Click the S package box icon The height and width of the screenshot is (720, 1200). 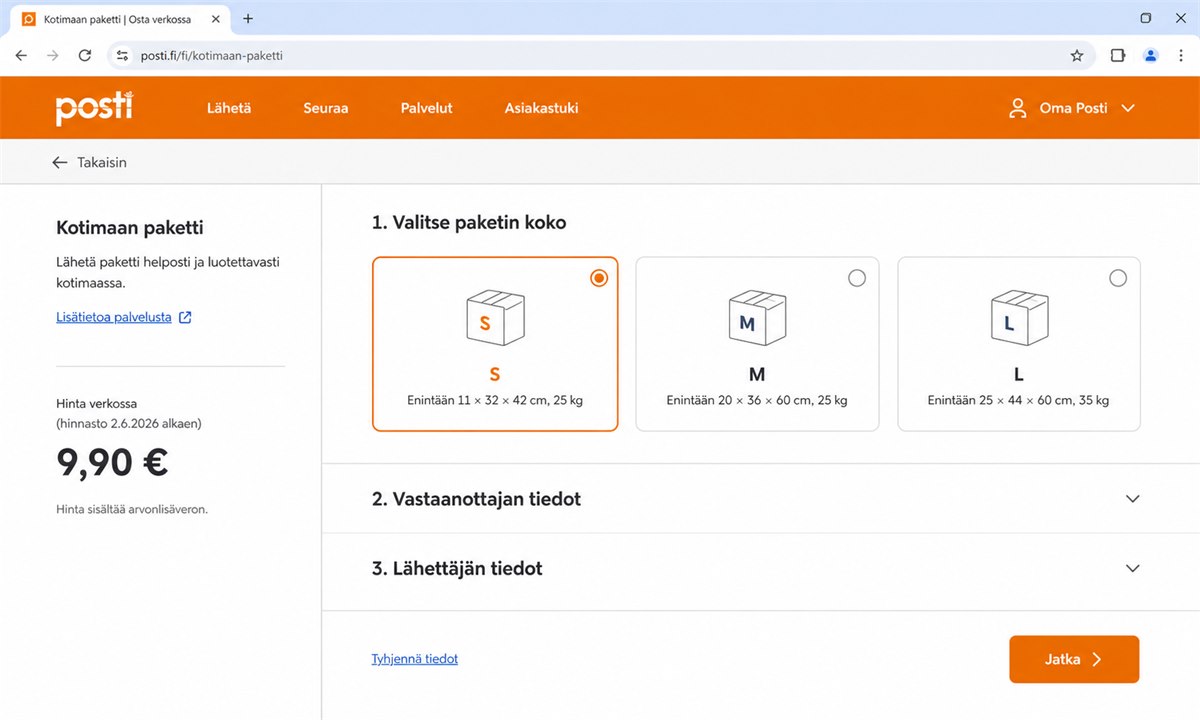click(x=495, y=320)
